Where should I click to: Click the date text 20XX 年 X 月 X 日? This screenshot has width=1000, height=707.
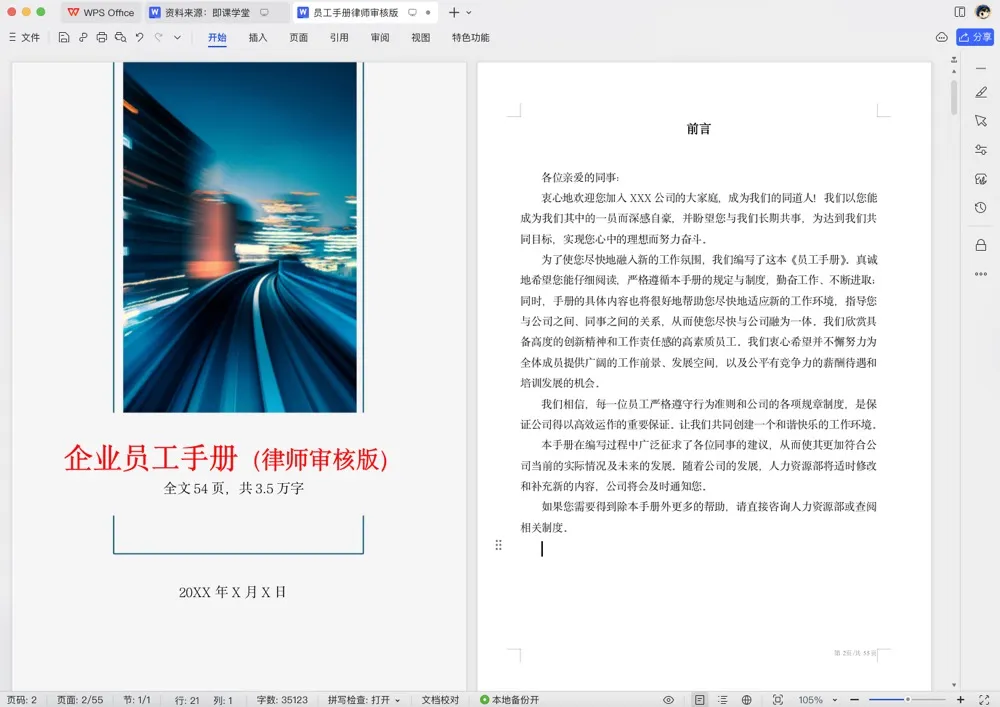[232, 592]
